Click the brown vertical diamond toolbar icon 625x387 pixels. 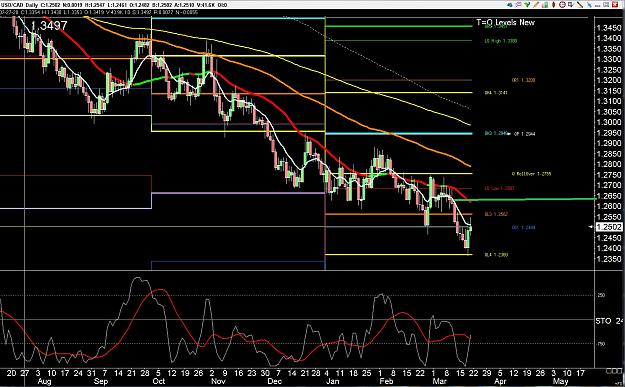point(554,5)
